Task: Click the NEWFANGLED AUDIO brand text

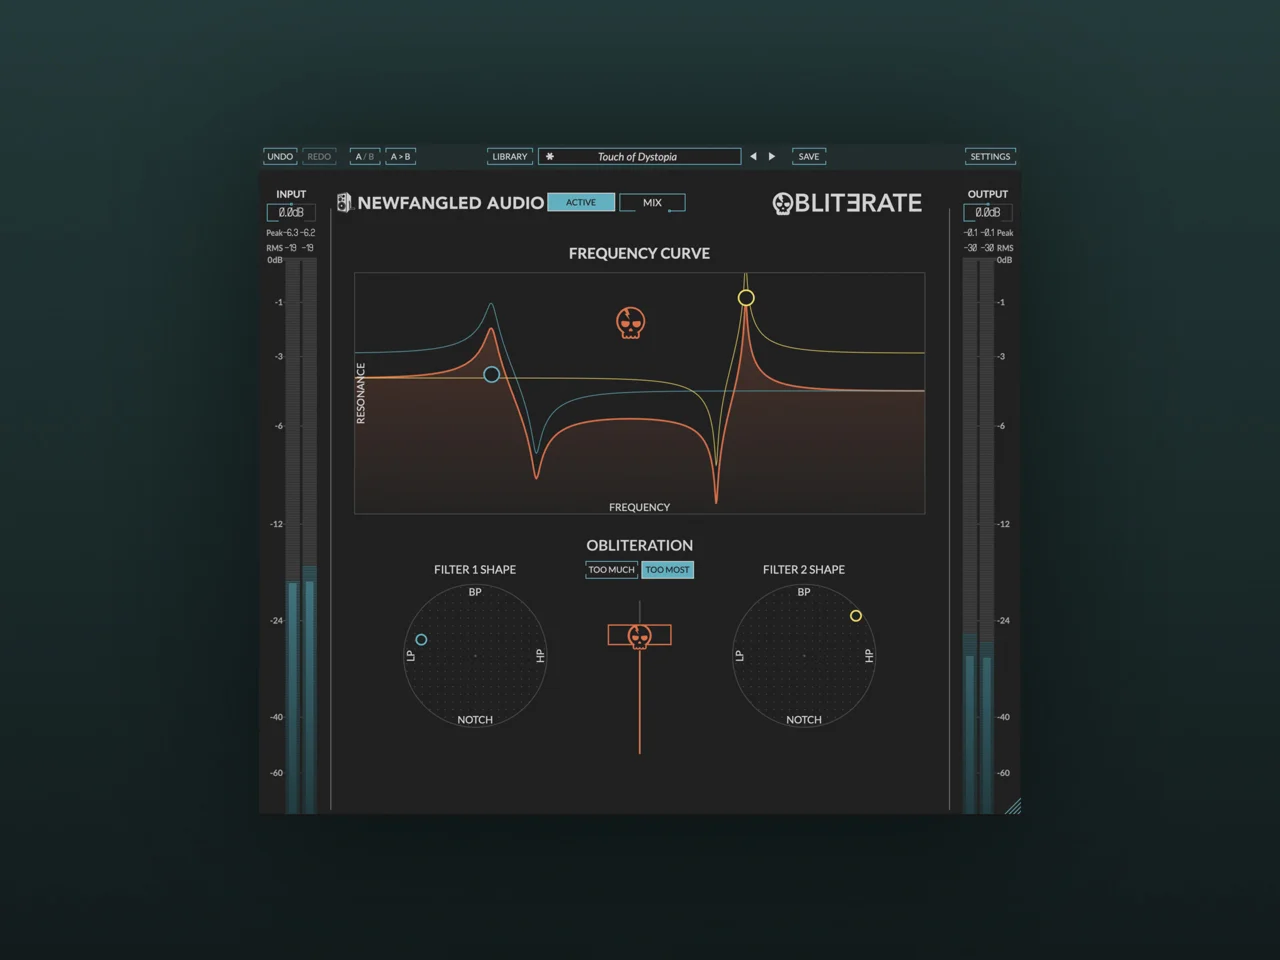Action: tap(451, 203)
